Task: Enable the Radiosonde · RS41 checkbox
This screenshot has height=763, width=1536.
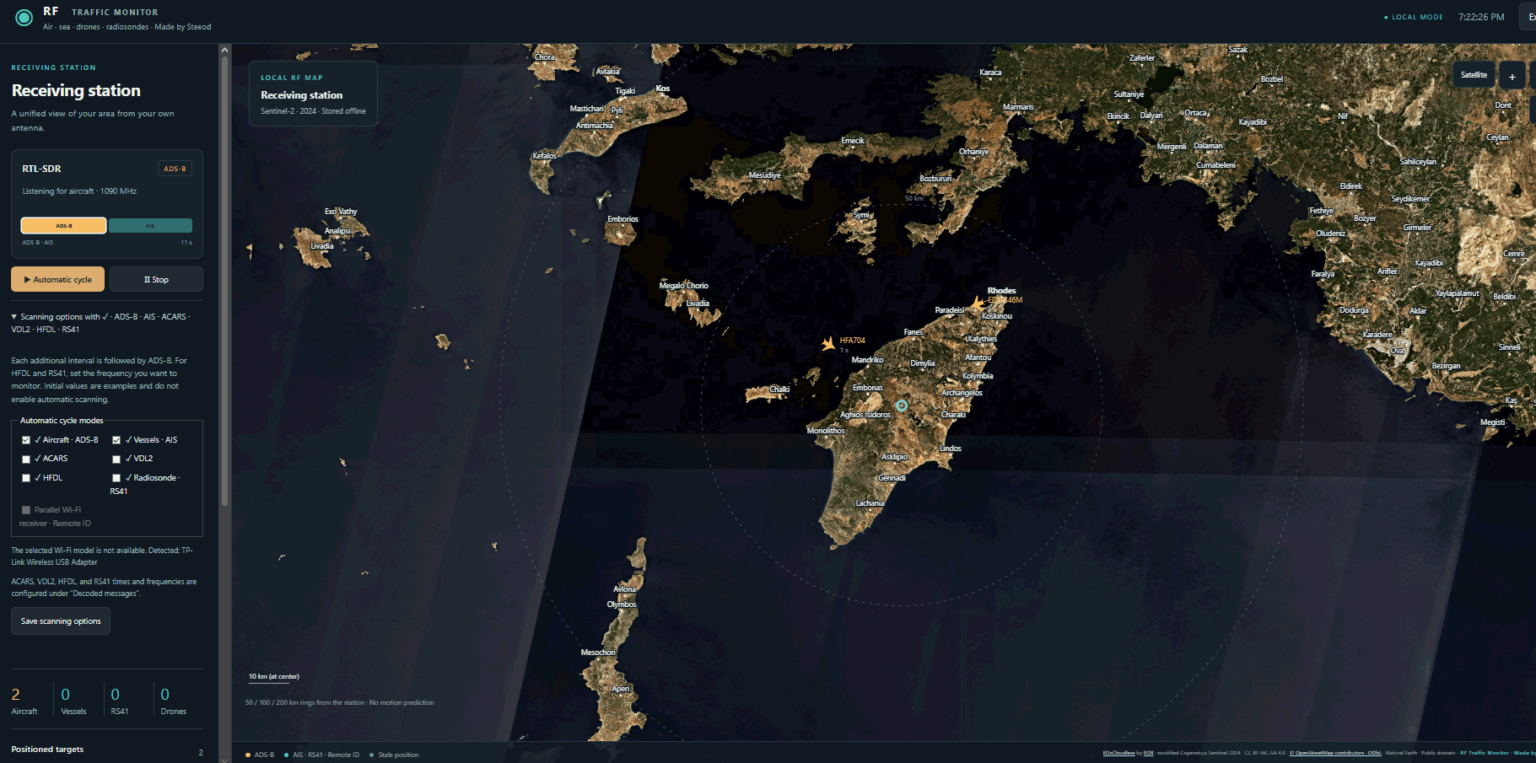Action: click(x=116, y=478)
